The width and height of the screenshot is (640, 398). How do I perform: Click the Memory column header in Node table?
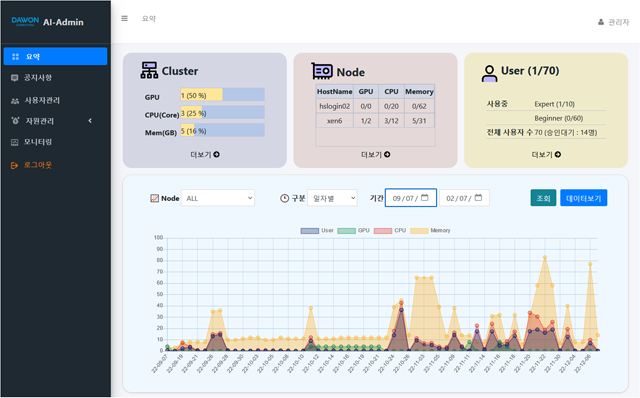coord(419,91)
